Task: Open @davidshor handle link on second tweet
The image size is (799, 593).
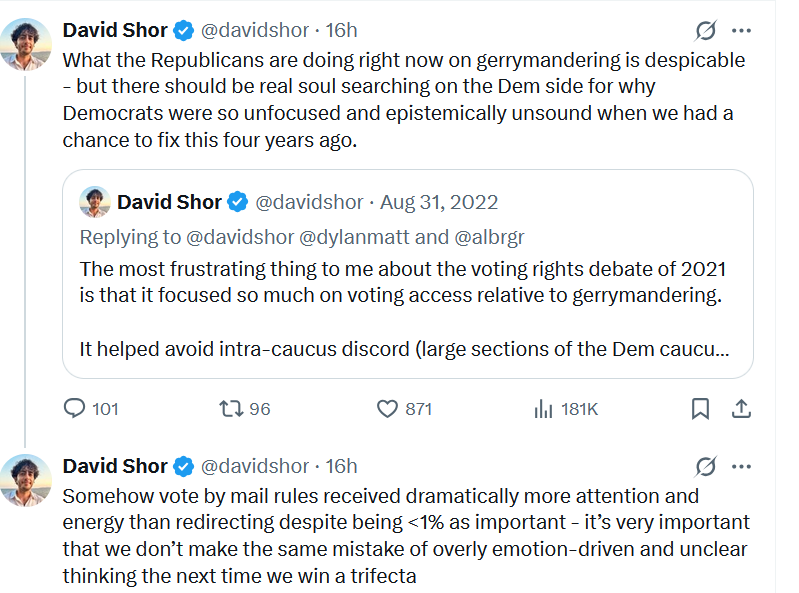Action: (255, 466)
